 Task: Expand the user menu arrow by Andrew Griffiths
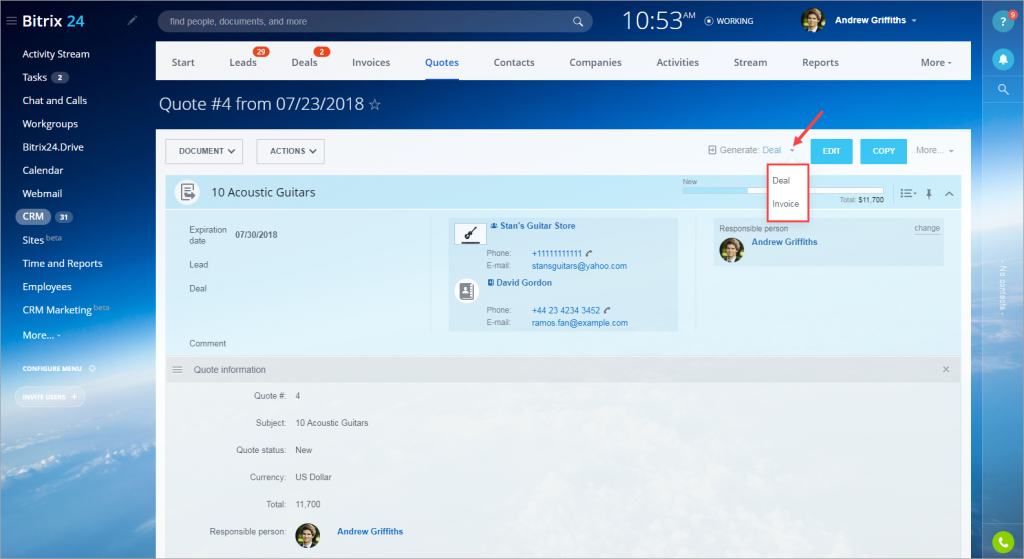pyautogui.click(x=914, y=21)
